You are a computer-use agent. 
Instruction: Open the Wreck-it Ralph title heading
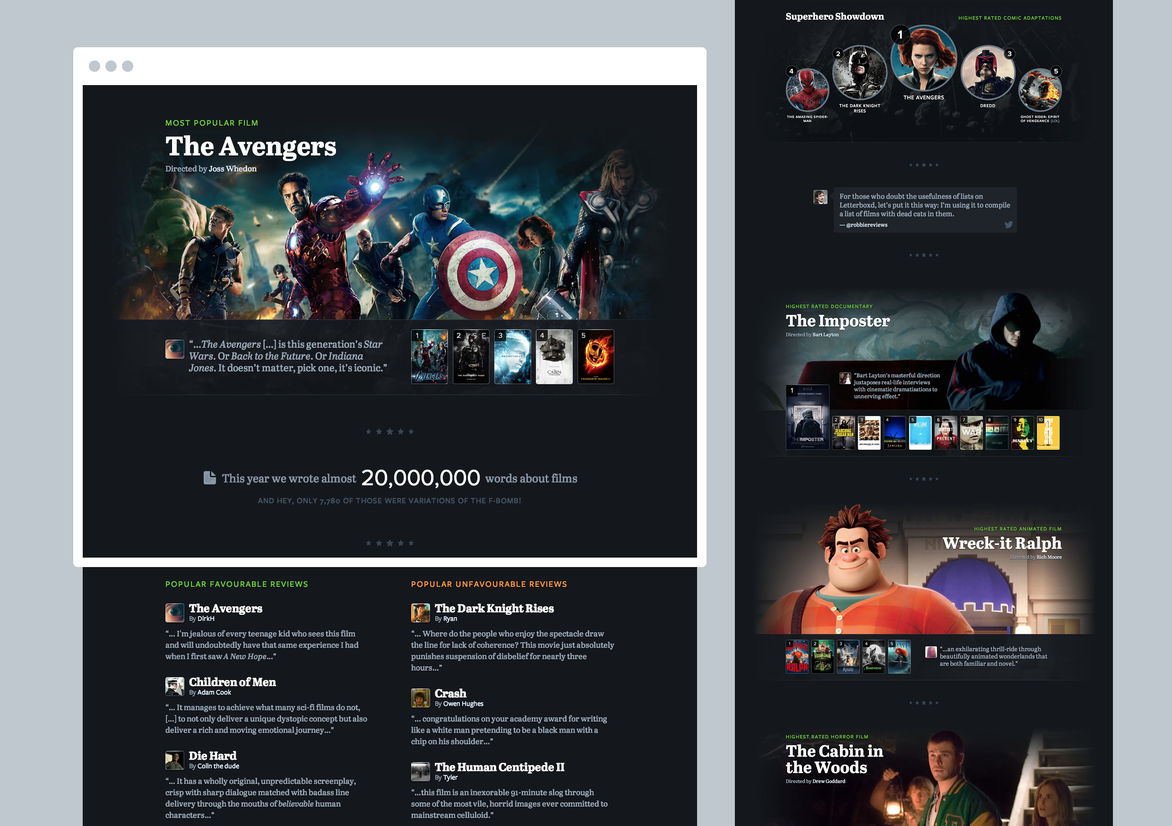pos(1002,543)
